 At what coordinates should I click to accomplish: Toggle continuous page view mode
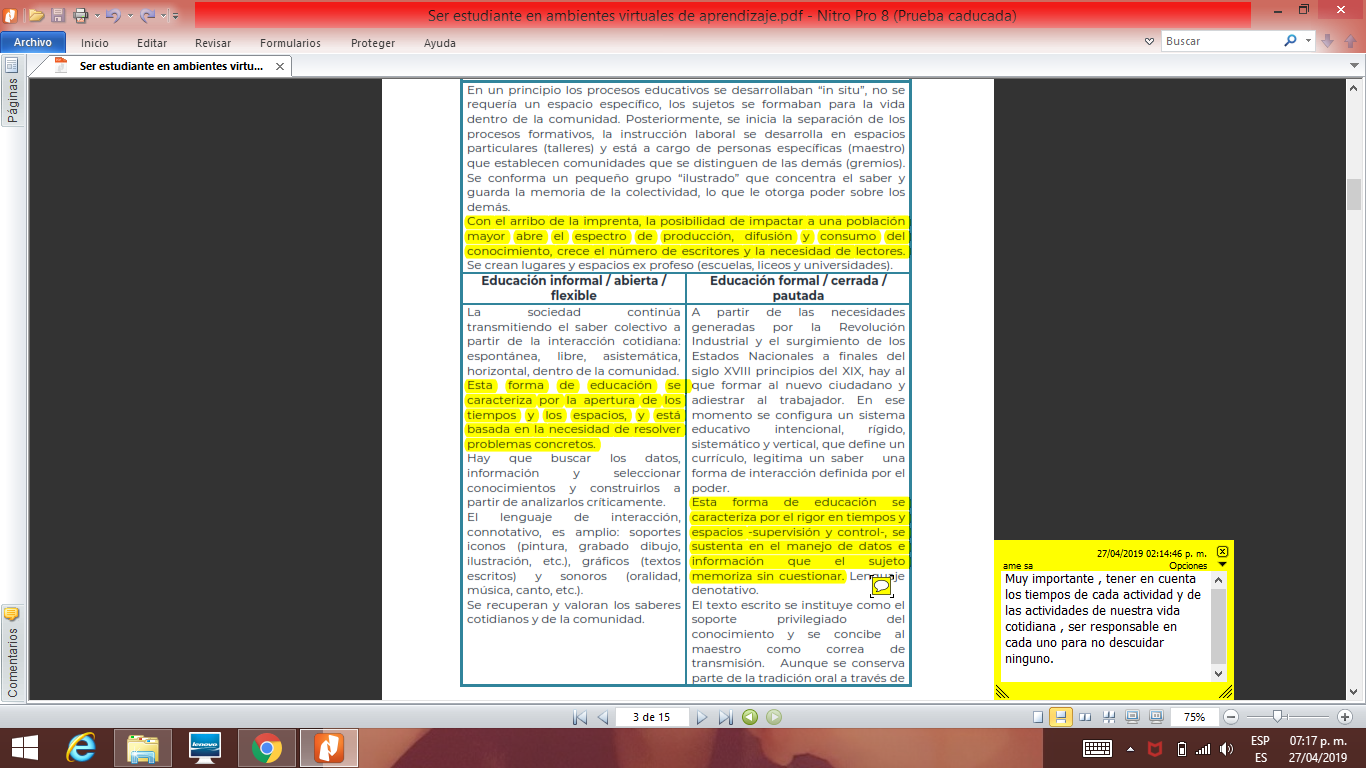[x=1061, y=717]
